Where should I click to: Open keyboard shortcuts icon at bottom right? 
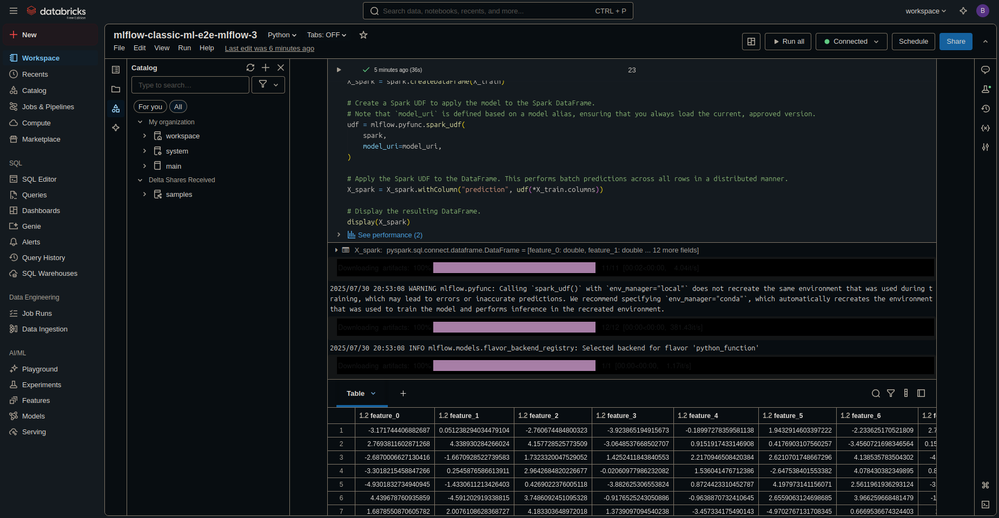985,485
